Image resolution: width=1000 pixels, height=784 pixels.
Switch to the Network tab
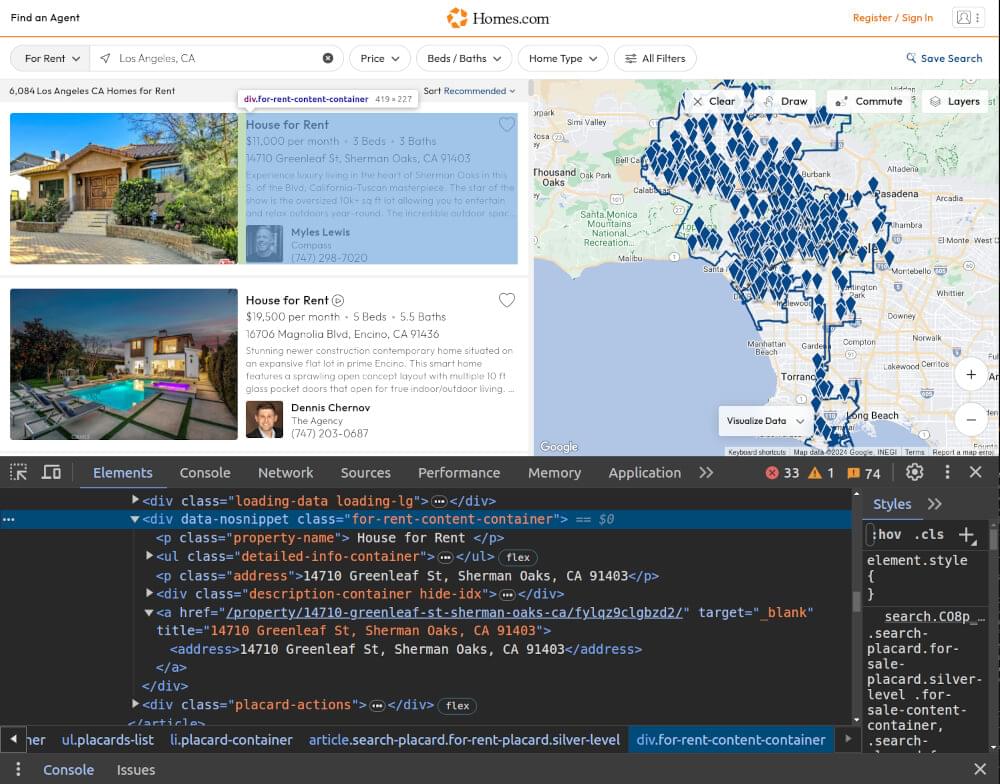285,473
